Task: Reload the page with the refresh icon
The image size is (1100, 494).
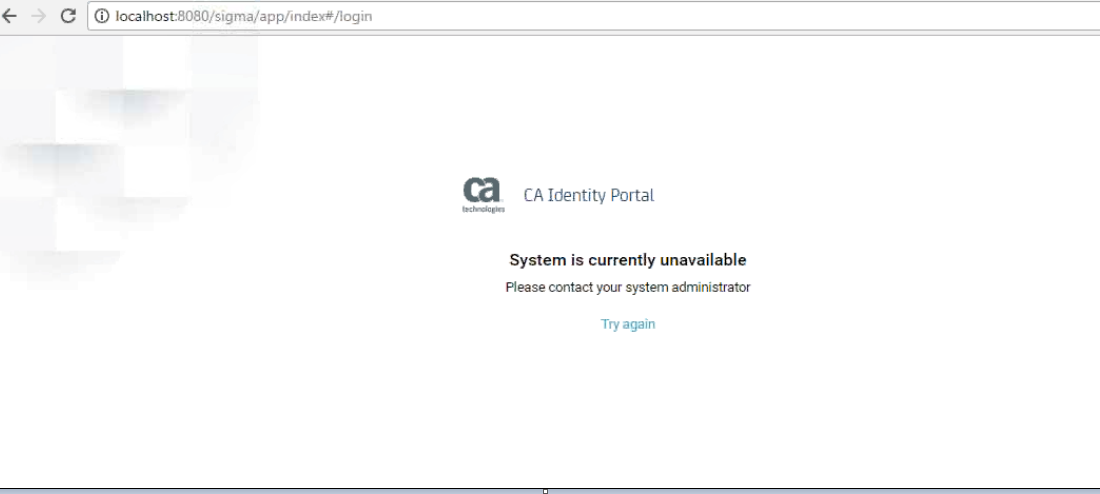Action: click(68, 15)
